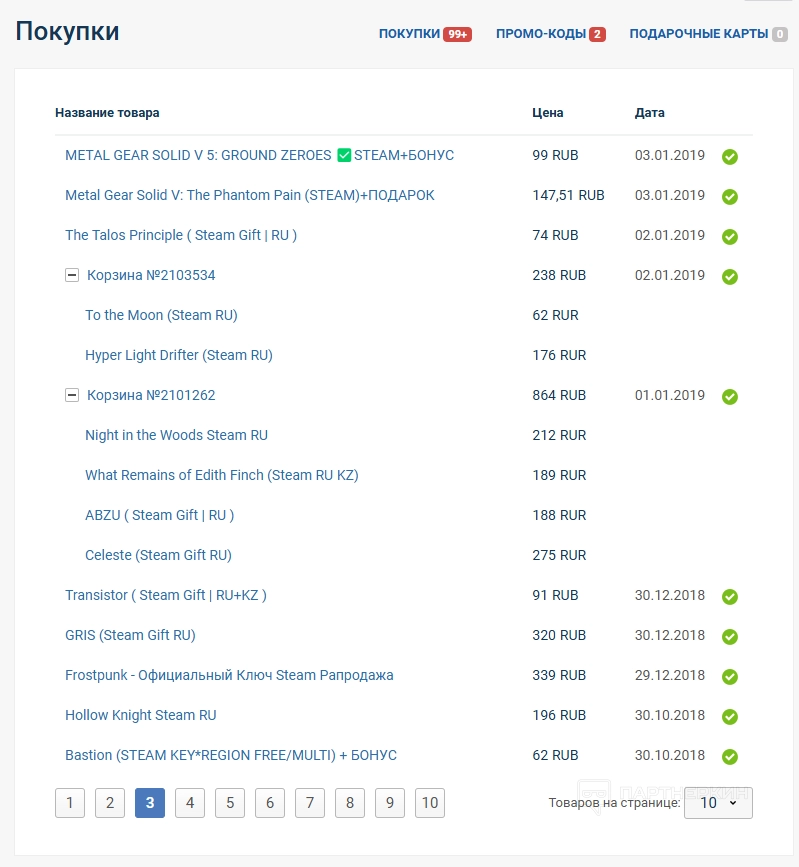Open What Remains of Edith Finch link
The height and width of the screenshot is (867, 799).
point(222,475)
